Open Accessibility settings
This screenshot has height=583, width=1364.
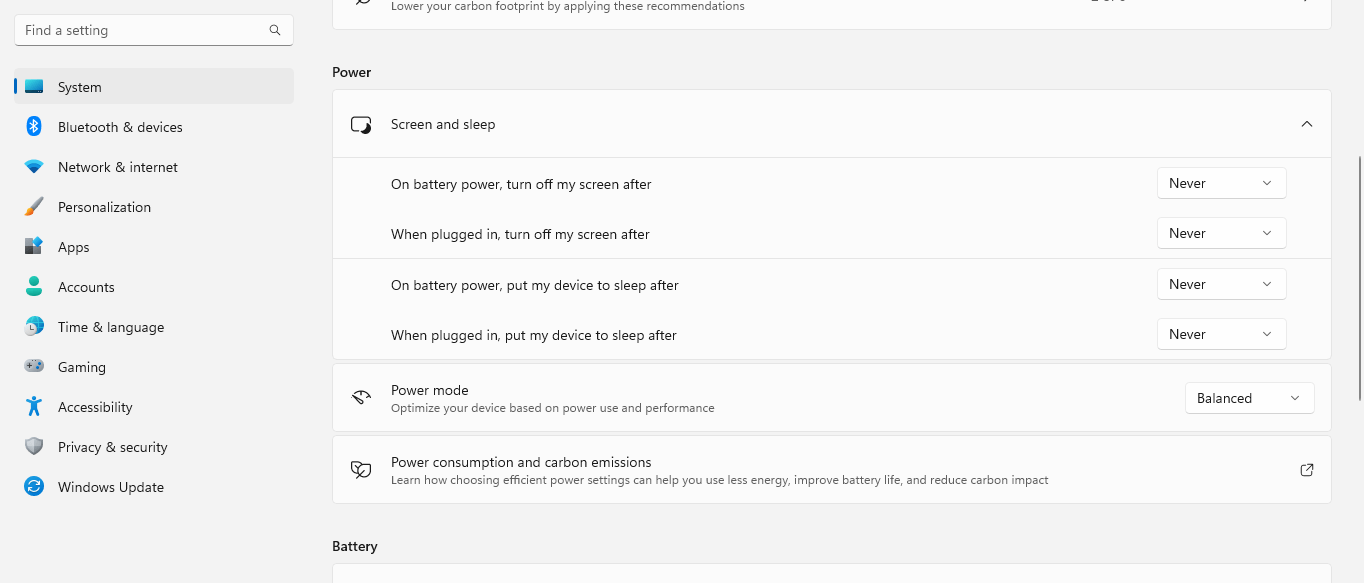pos(95,406)
